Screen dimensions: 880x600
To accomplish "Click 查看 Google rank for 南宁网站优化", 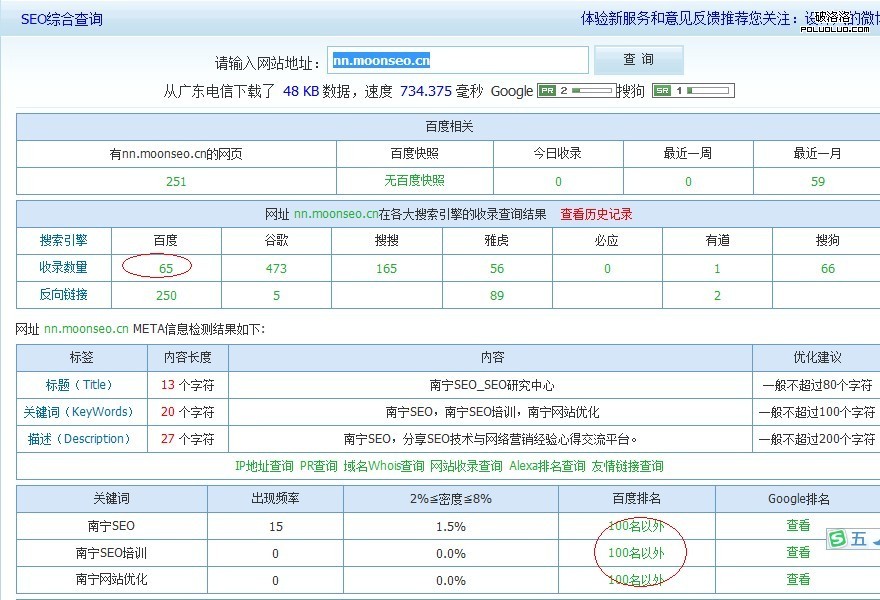I will (x=798, y=580).
